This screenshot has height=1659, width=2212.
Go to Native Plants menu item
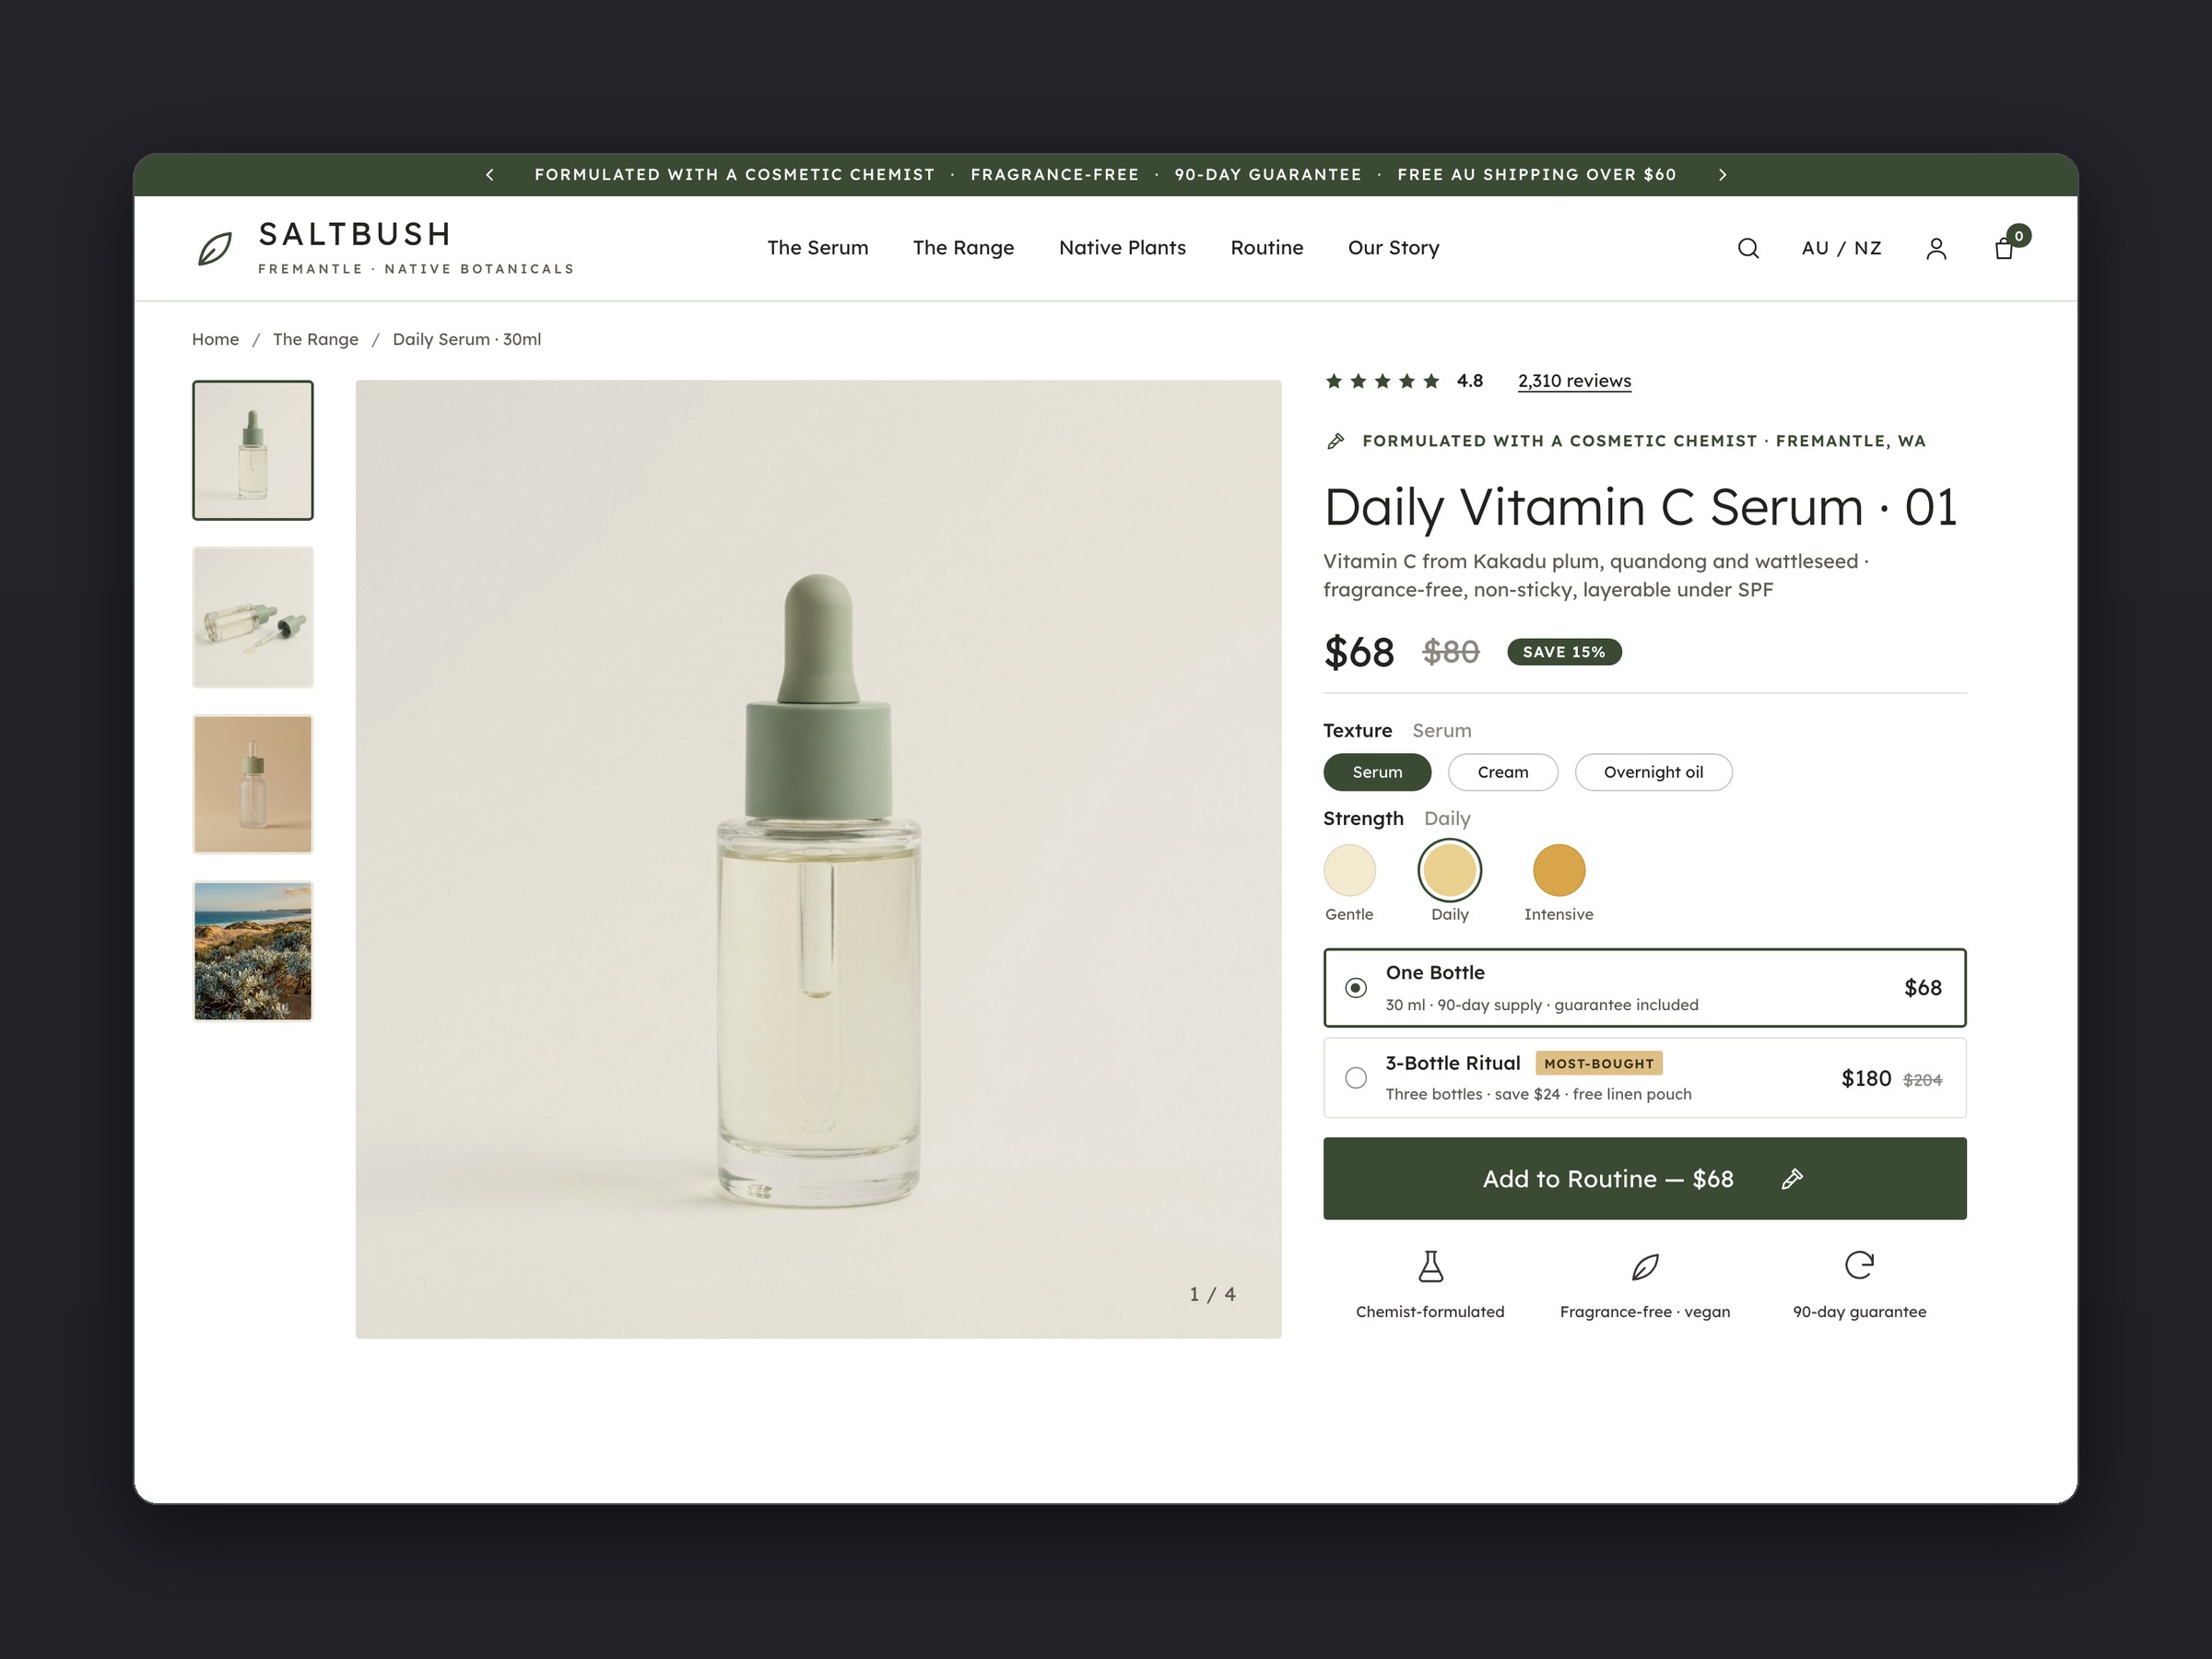click(x=1122, y=248)
